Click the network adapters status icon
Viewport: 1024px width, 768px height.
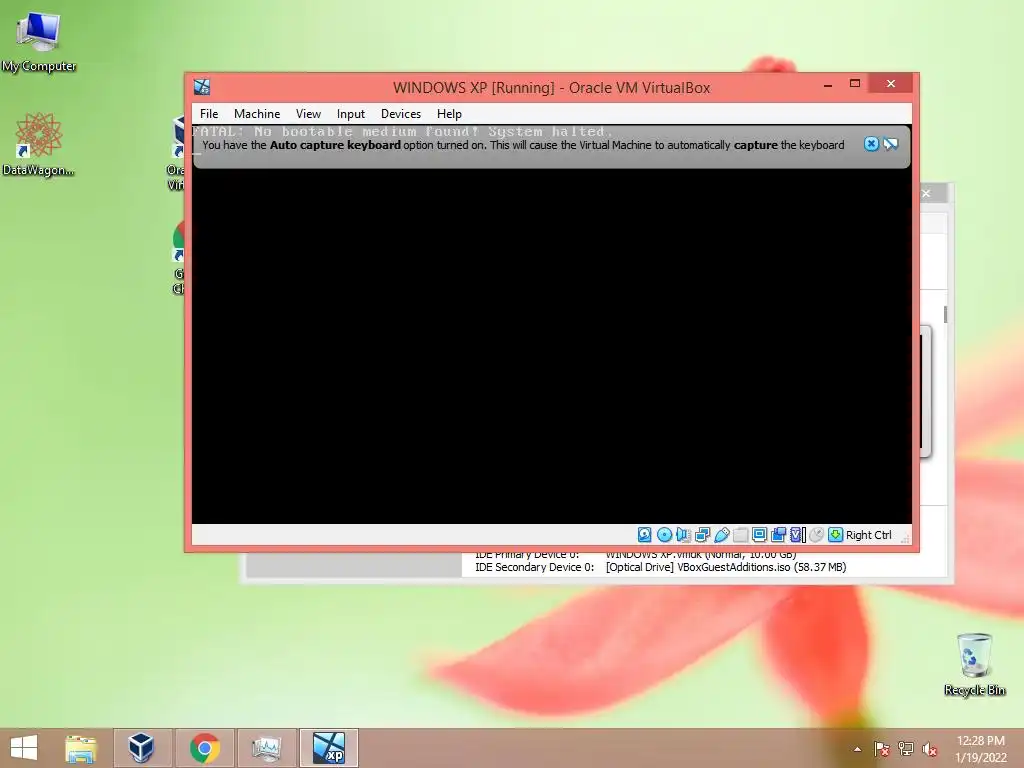pyautogui.click(x=702, y=535)
